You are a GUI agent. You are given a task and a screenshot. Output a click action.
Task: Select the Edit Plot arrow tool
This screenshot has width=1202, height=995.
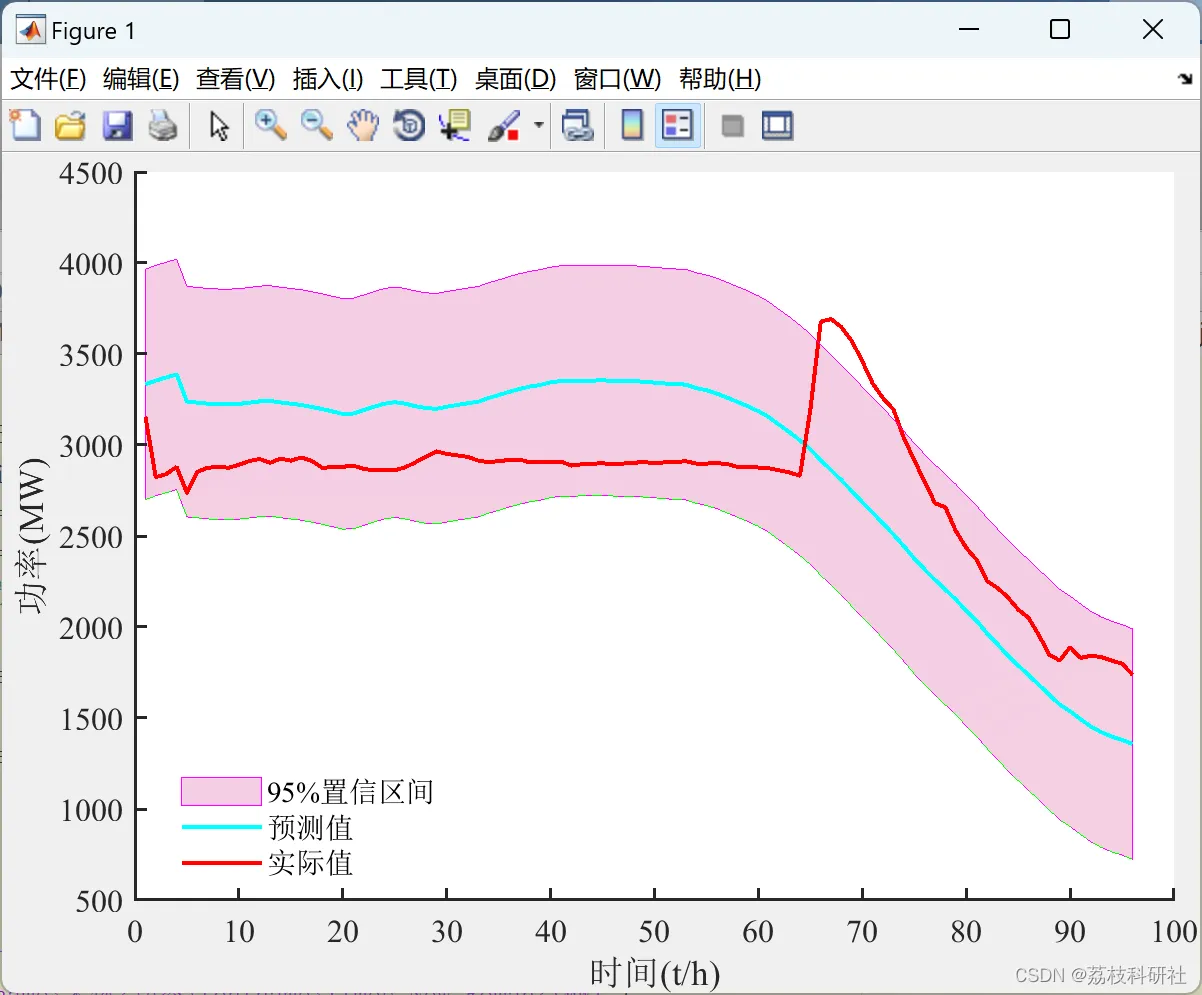[219, 126]
